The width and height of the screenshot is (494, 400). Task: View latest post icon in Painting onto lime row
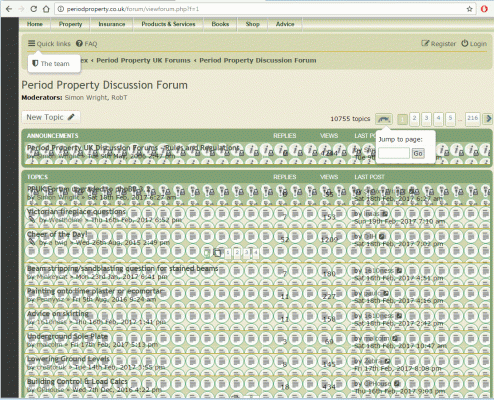(386, 293)
